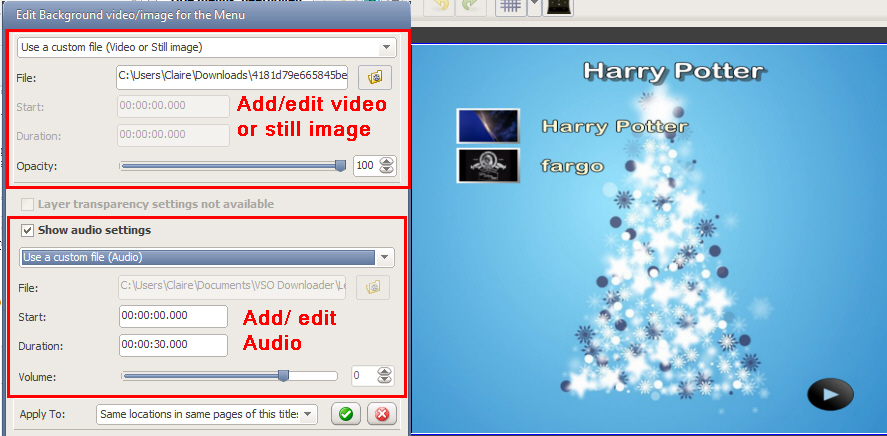Click the Opacity value field showing 100
This screenshot has height=436, width=887.
(367, 166)
